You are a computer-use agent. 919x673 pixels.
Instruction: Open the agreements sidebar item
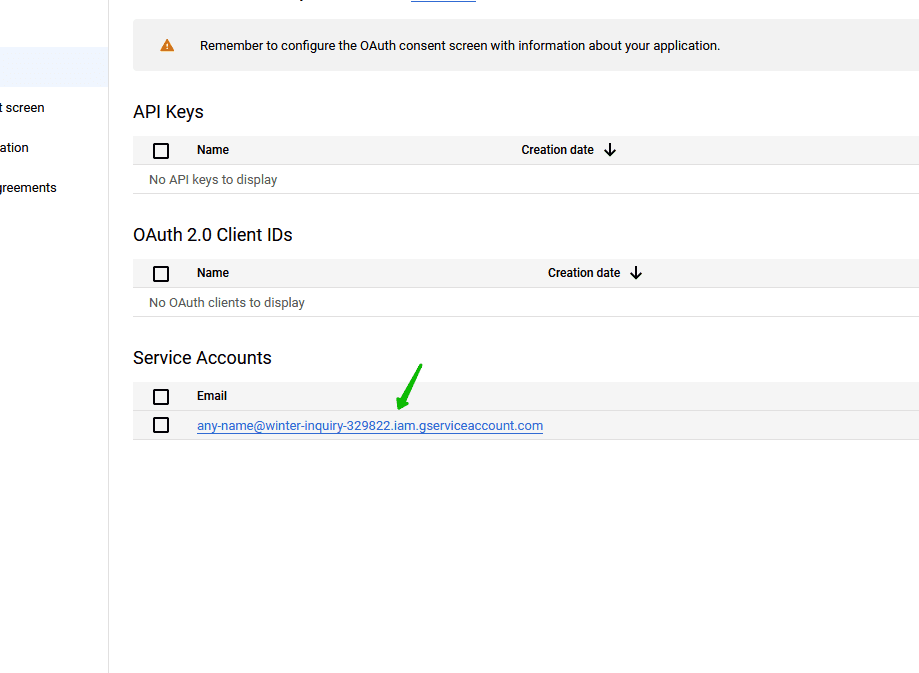[x=28, y=188]
